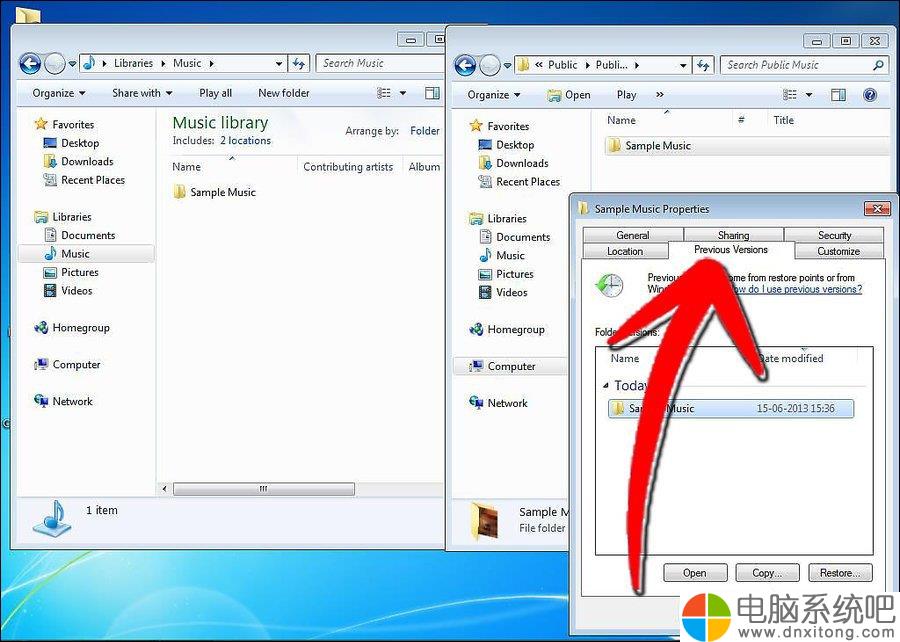Click Open in Public Music toolbar

[569, 95]
